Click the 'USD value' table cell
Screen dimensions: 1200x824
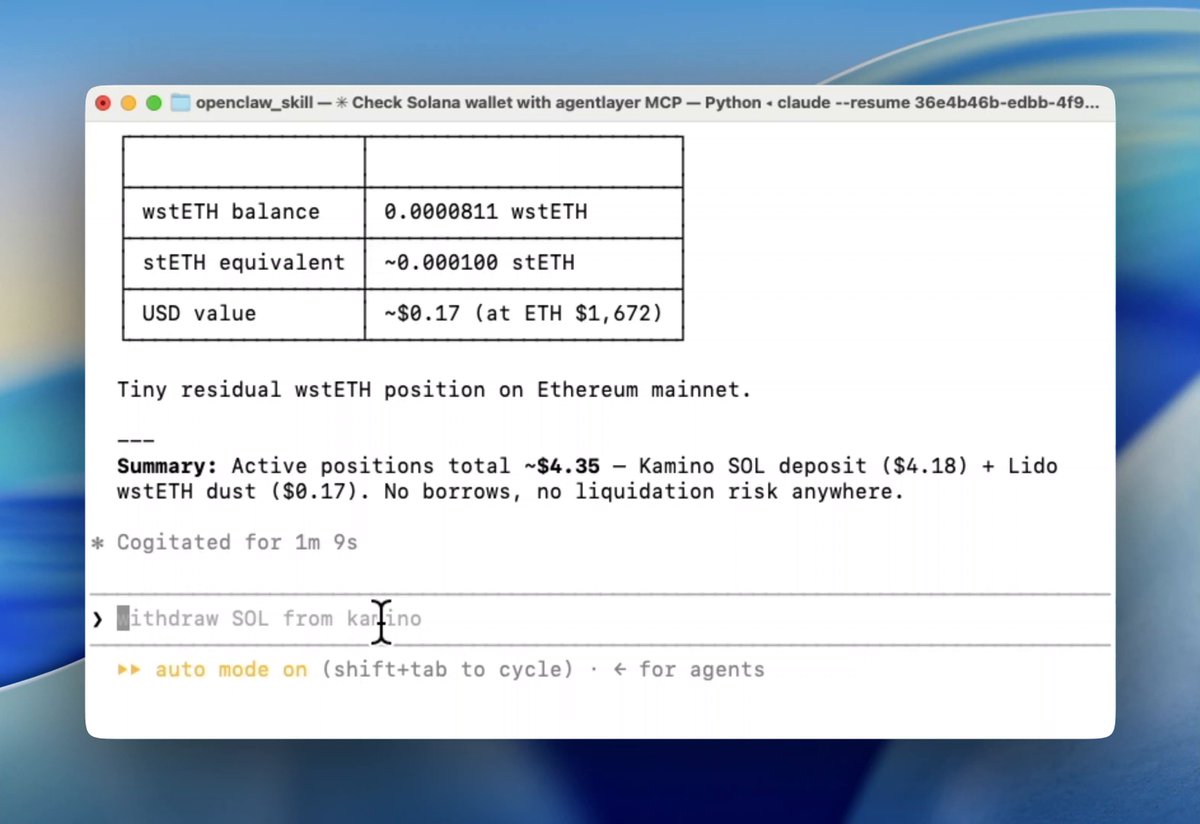[243, 314]
